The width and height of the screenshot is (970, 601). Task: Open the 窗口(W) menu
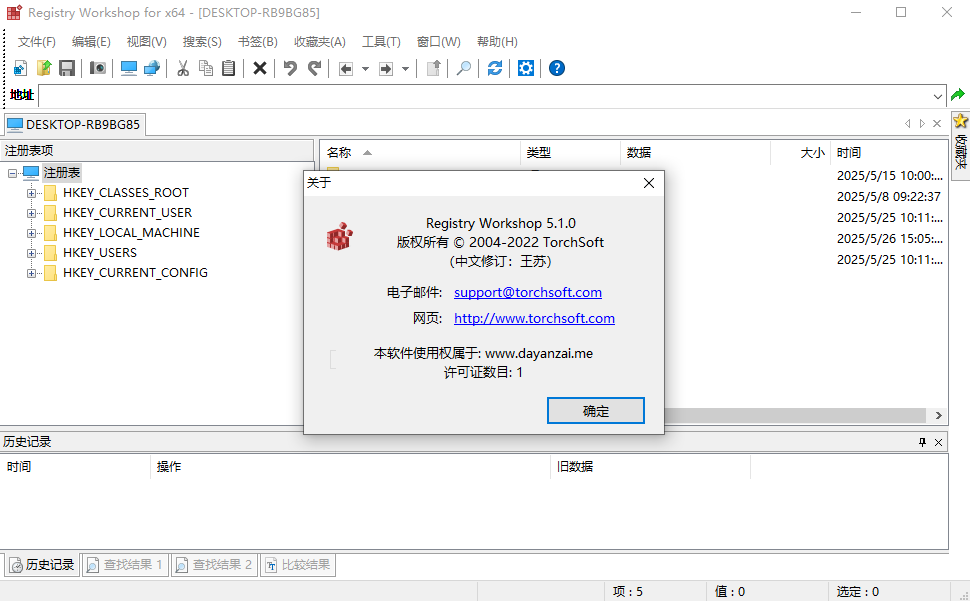coord(439,41)
